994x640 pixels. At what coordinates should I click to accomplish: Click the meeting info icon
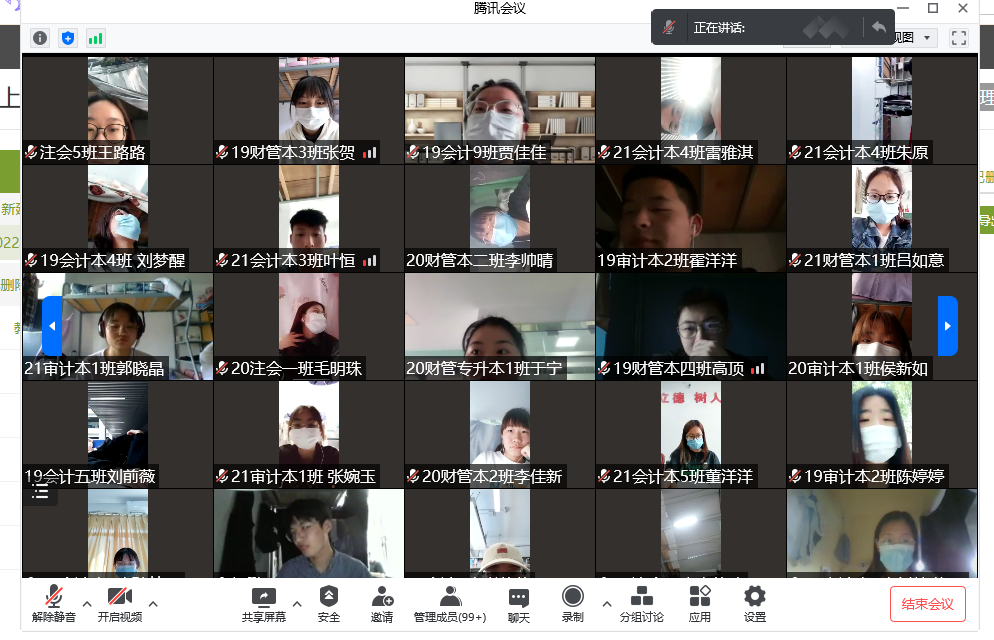pos(40,38)
